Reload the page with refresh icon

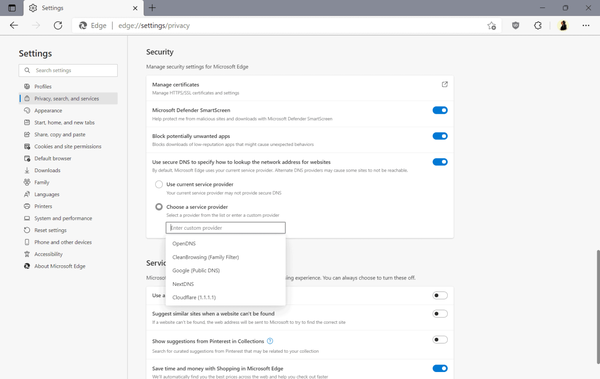tap(58, 26)
